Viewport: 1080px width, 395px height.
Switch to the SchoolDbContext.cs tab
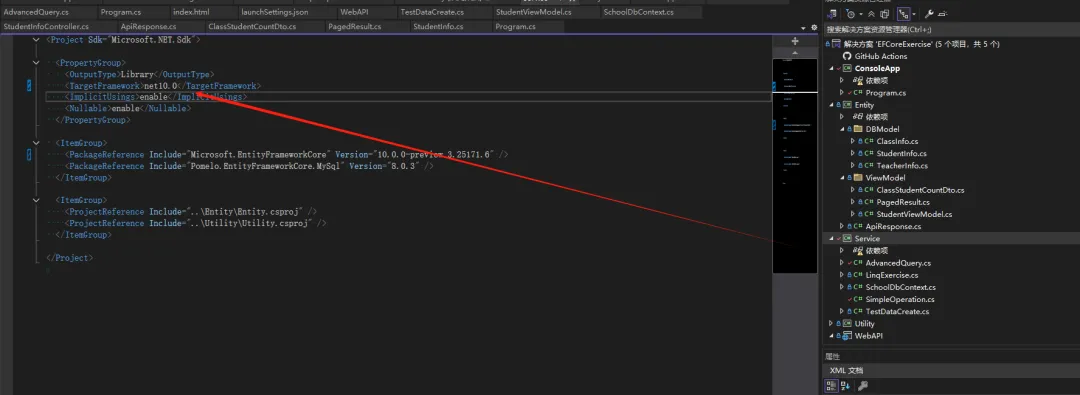click(638, 12)
